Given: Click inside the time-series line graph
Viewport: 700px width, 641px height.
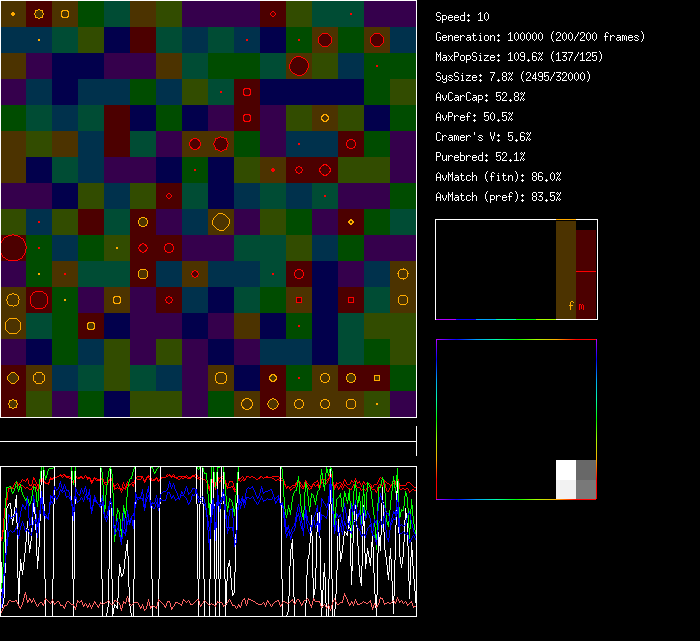Looking at the screenshot, I should [208, 541].
